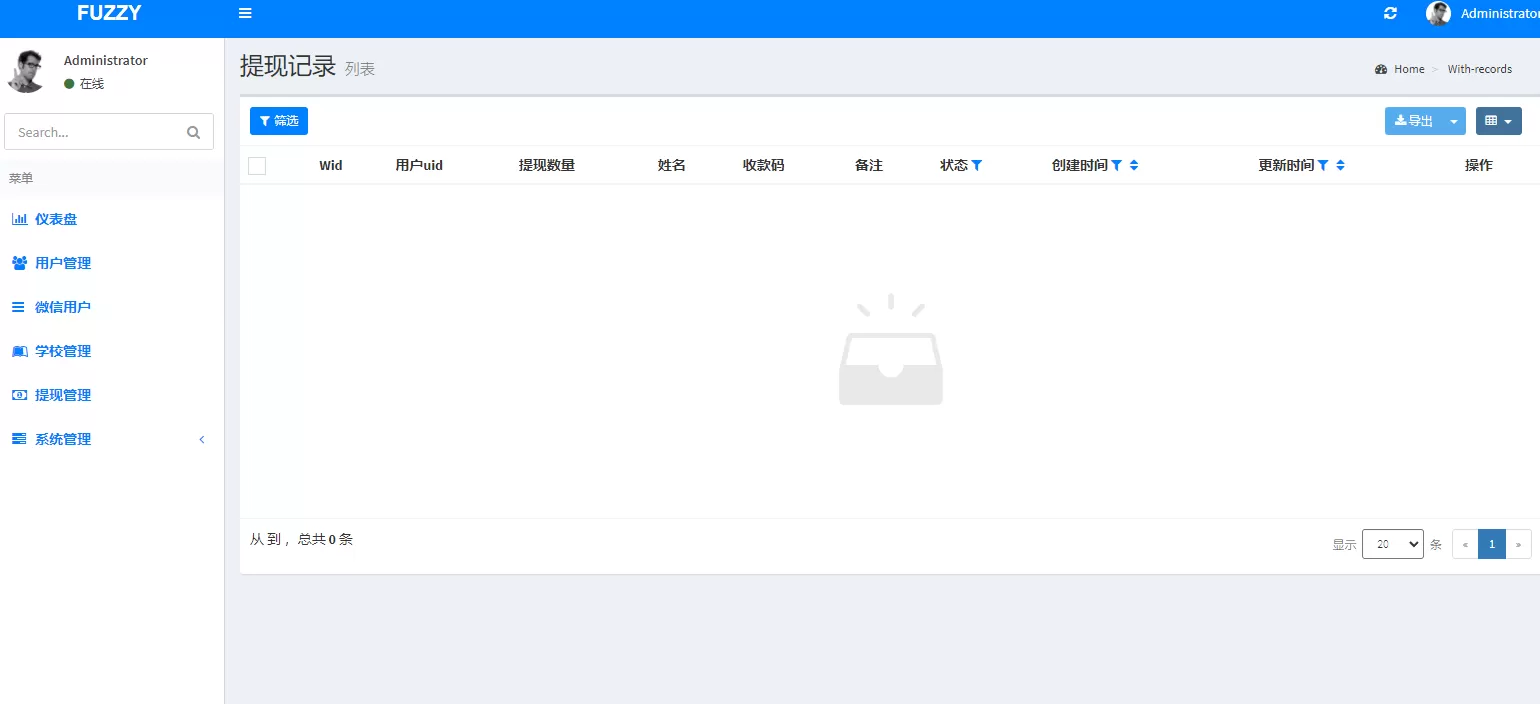Click the search magnifier icon in sidebar
1540x704 pixels.
(x=192, y=131)
